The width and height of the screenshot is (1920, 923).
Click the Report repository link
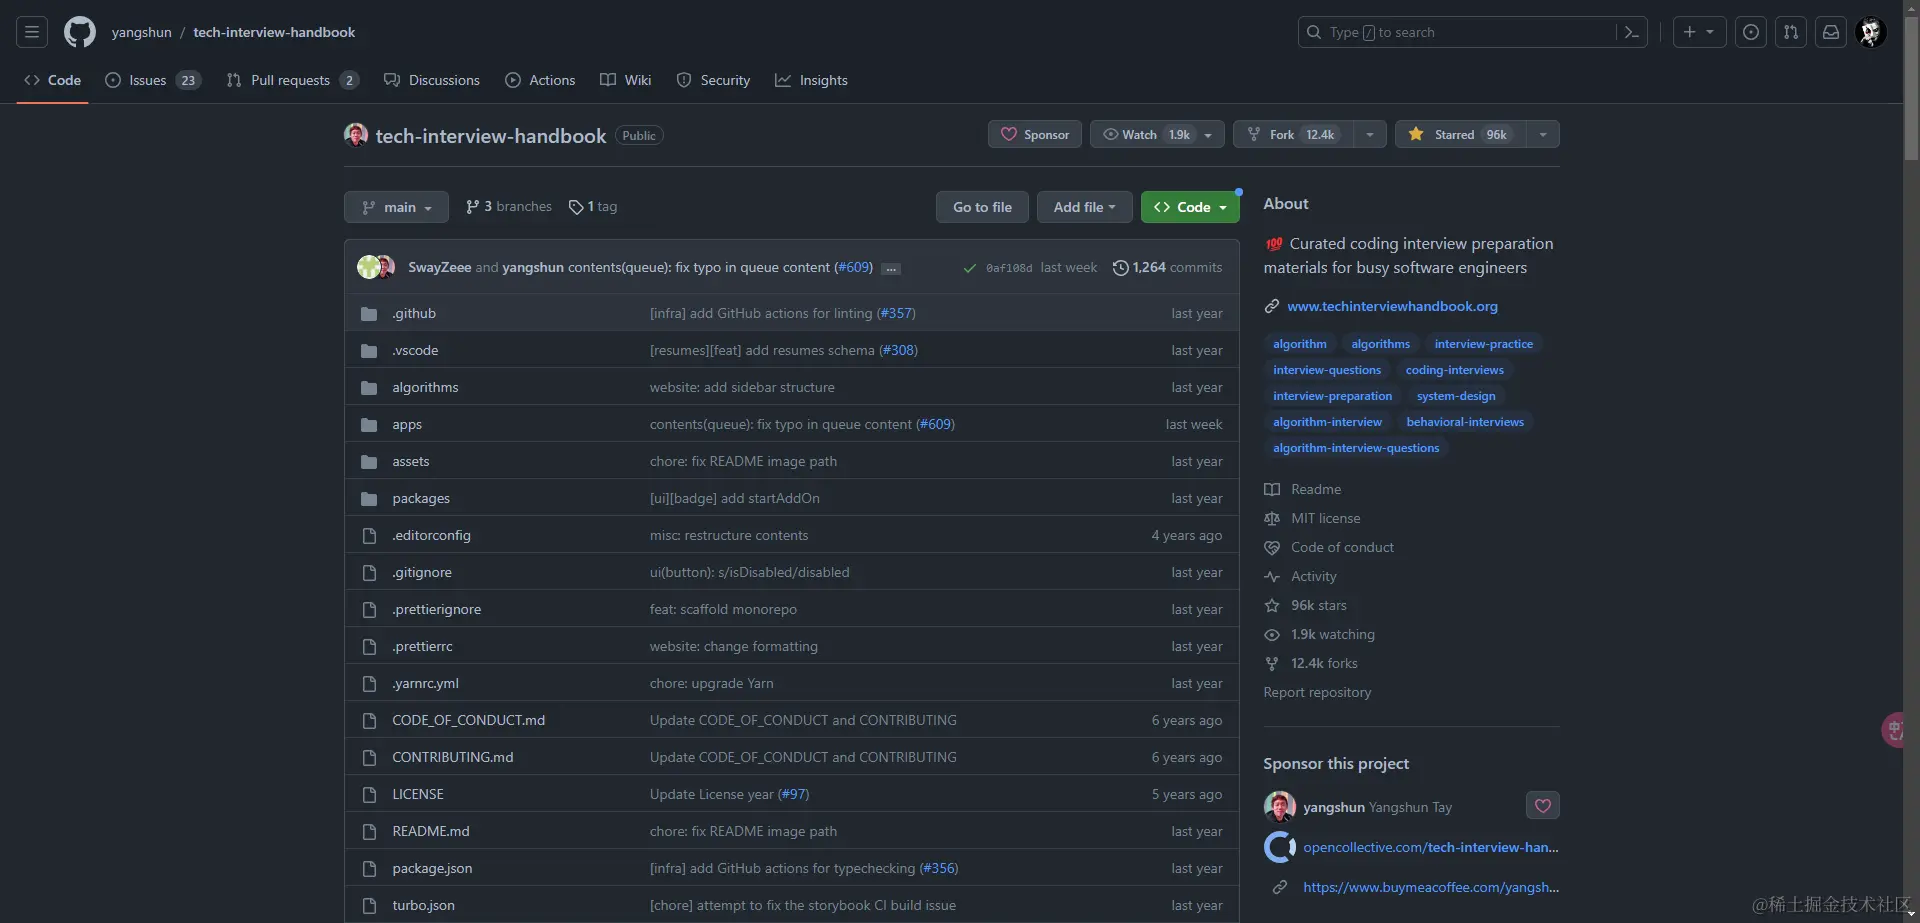(1317, 692)
